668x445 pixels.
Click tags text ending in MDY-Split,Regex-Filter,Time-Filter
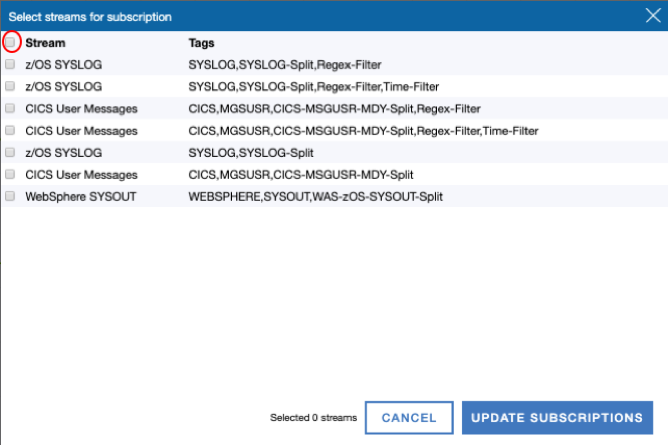point(363,131)
